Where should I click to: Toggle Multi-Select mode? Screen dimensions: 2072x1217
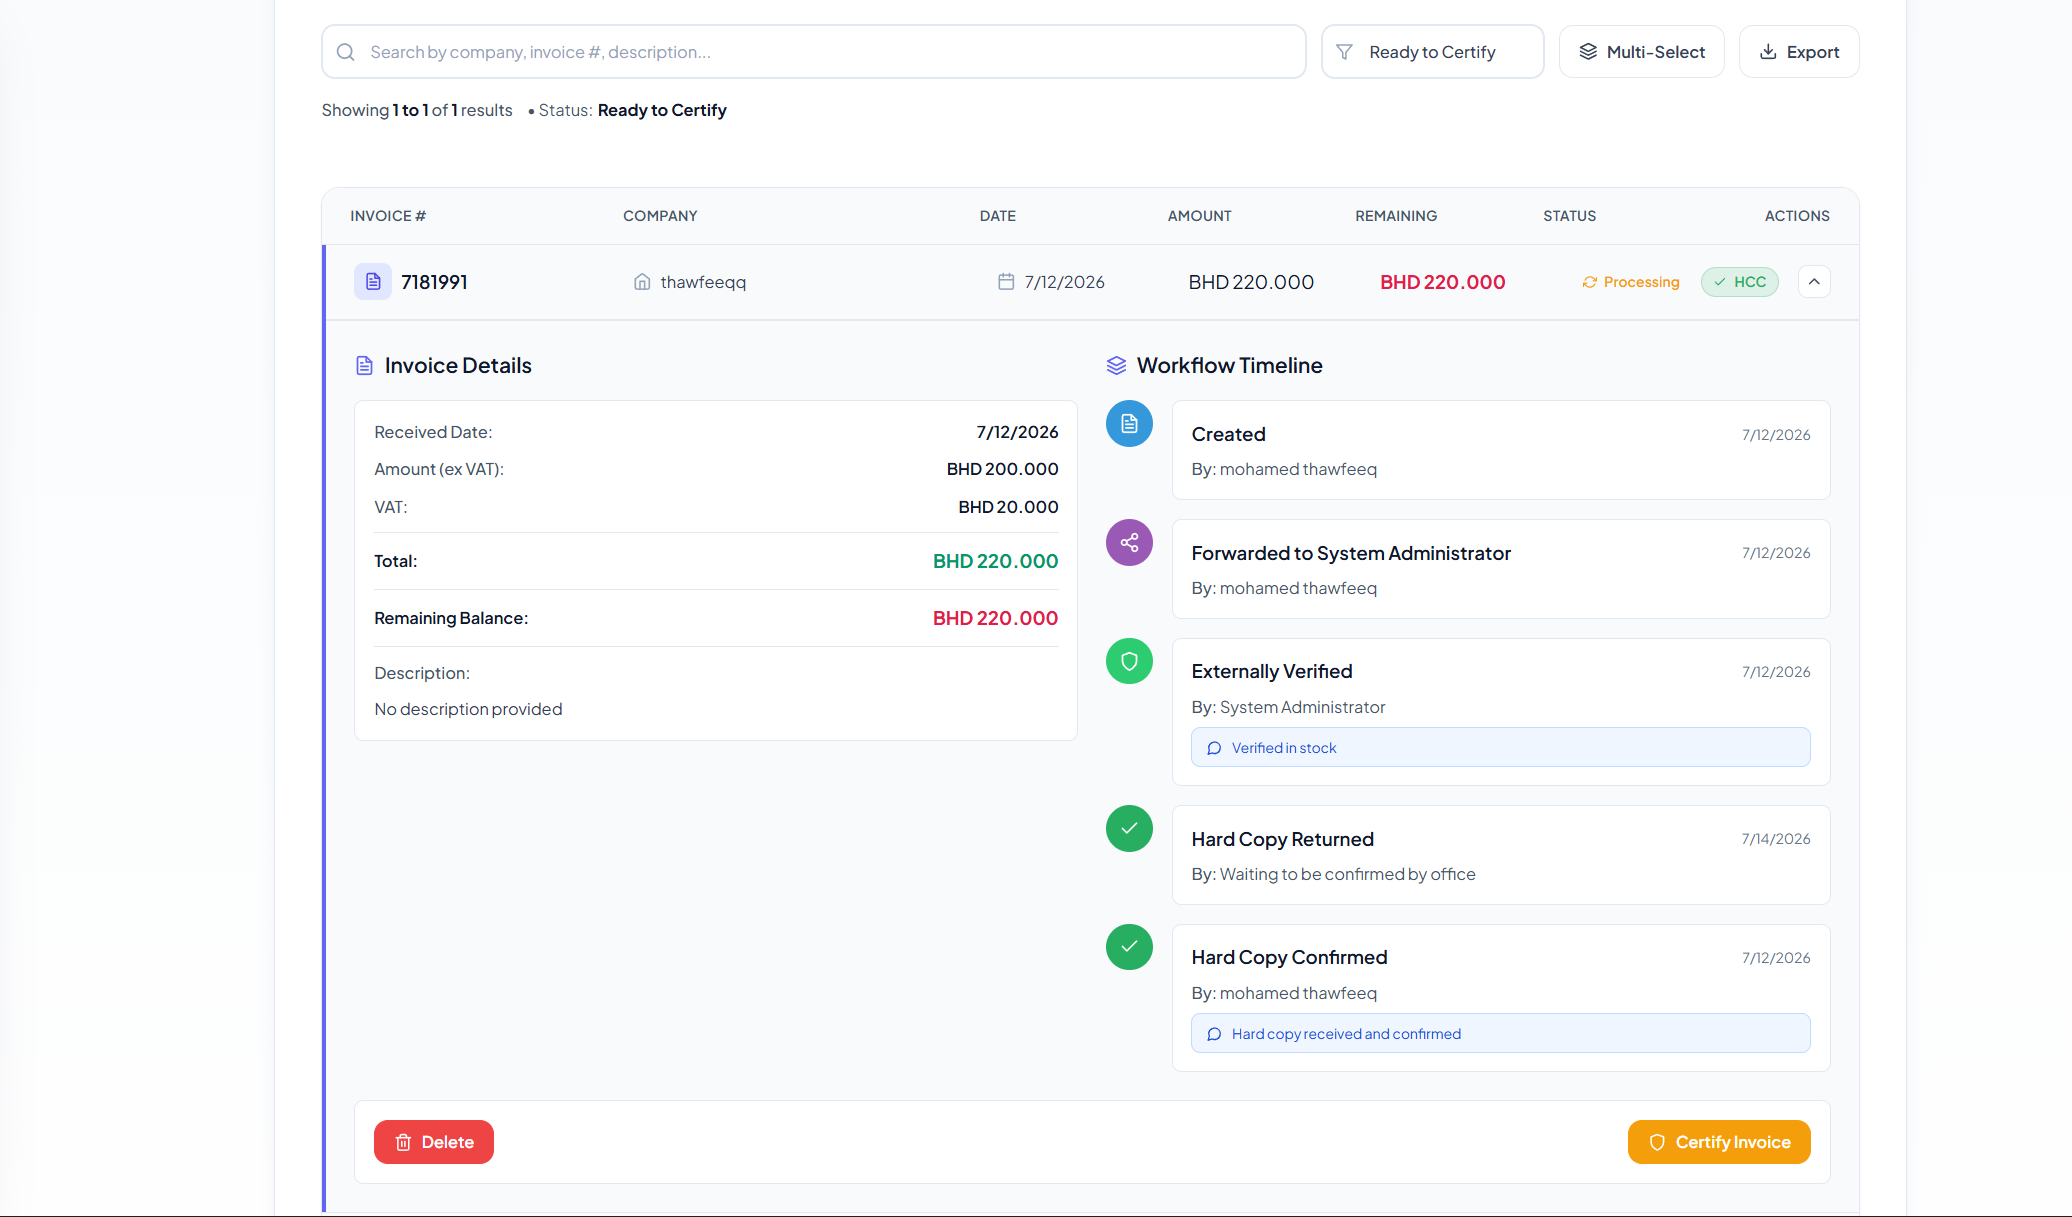(x=1641, y=52)
